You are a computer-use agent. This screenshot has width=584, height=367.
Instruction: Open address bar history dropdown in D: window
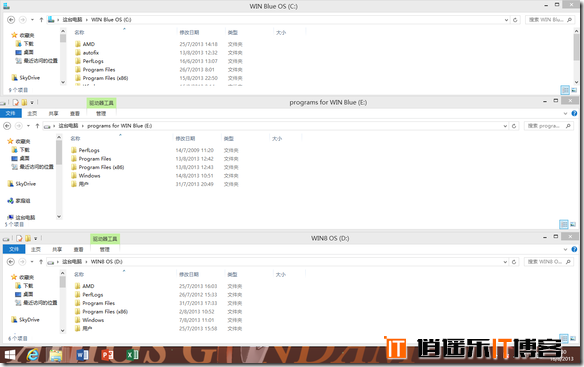(505, 262)
